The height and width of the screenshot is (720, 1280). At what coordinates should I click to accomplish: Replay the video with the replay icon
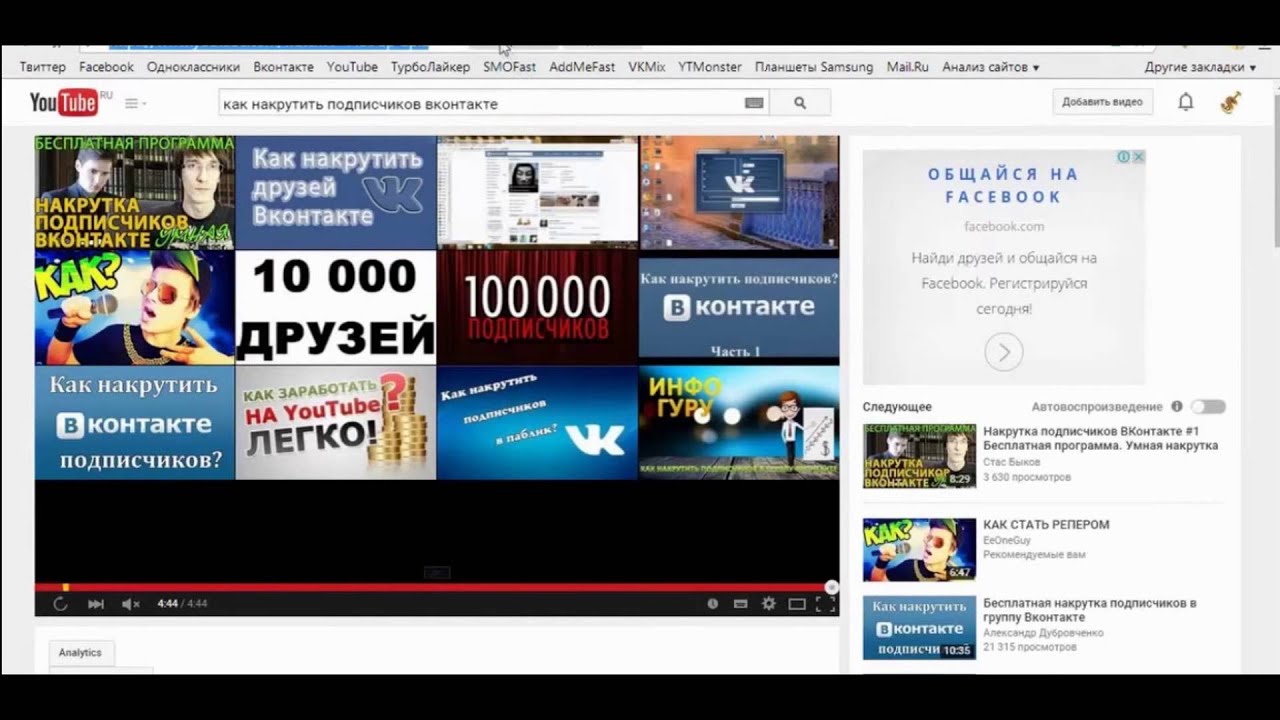(60, 604)
